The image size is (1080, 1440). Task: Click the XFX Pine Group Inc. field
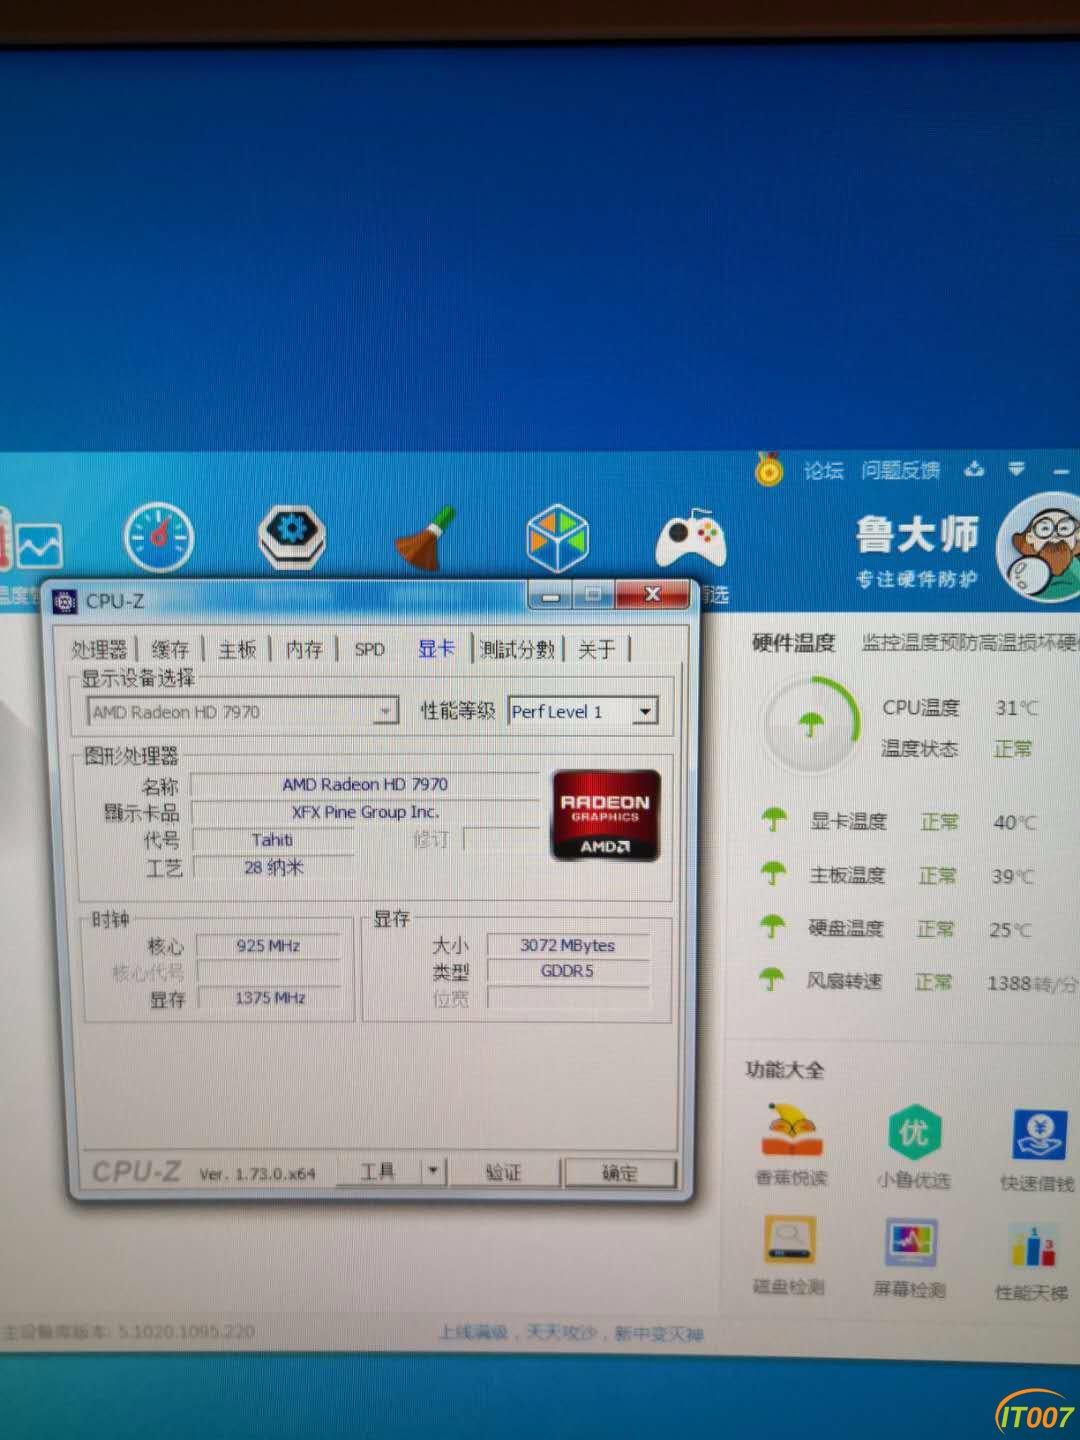click(x=364, y=812)
